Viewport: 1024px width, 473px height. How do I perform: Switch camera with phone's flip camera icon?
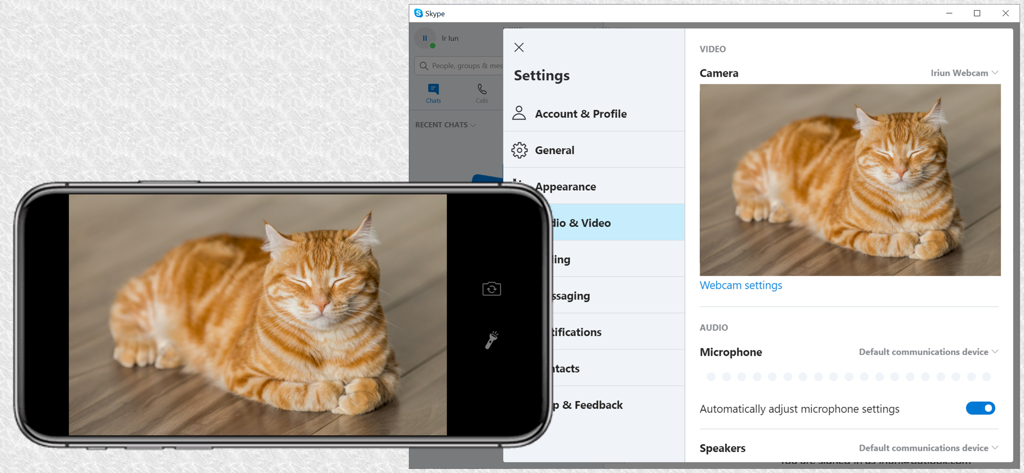(x=492, y=289)
